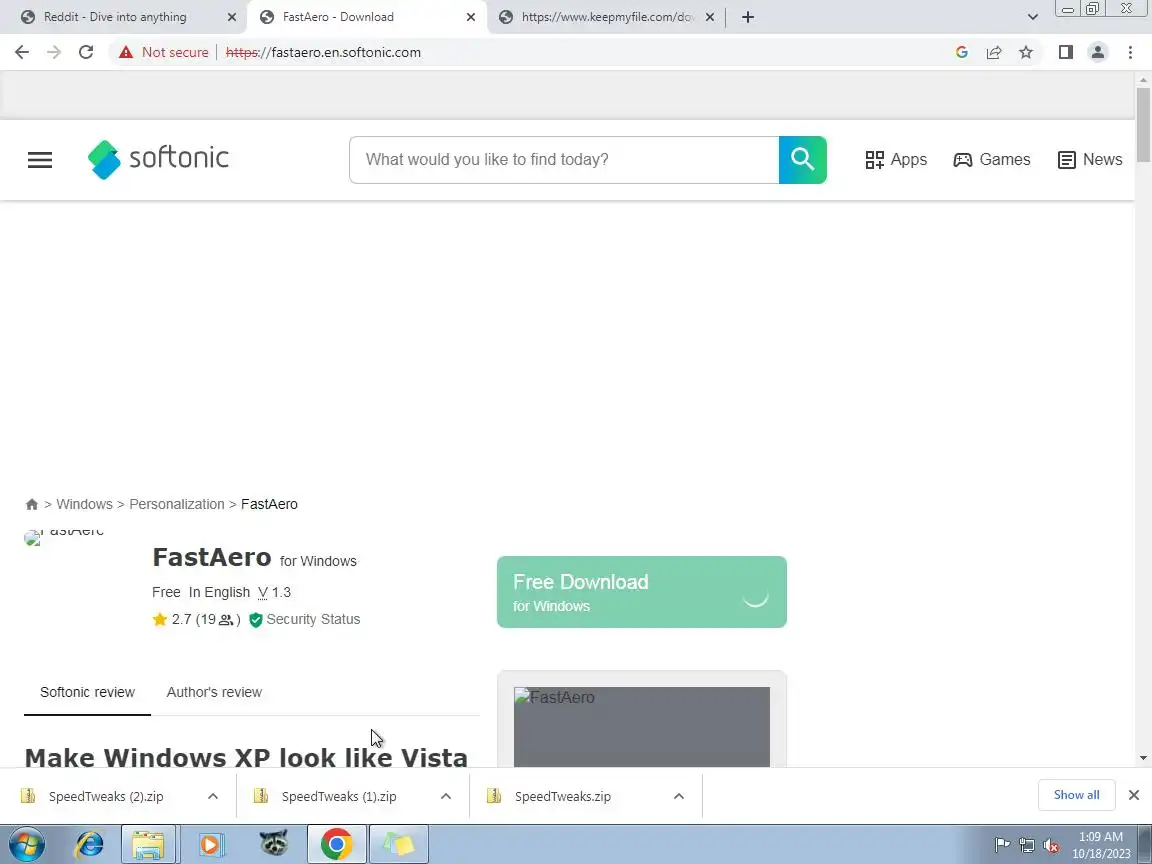This screenshot has height=864, width=1152.
Task: Open the Not secure warning info
Action: click(x=164, y=52)
